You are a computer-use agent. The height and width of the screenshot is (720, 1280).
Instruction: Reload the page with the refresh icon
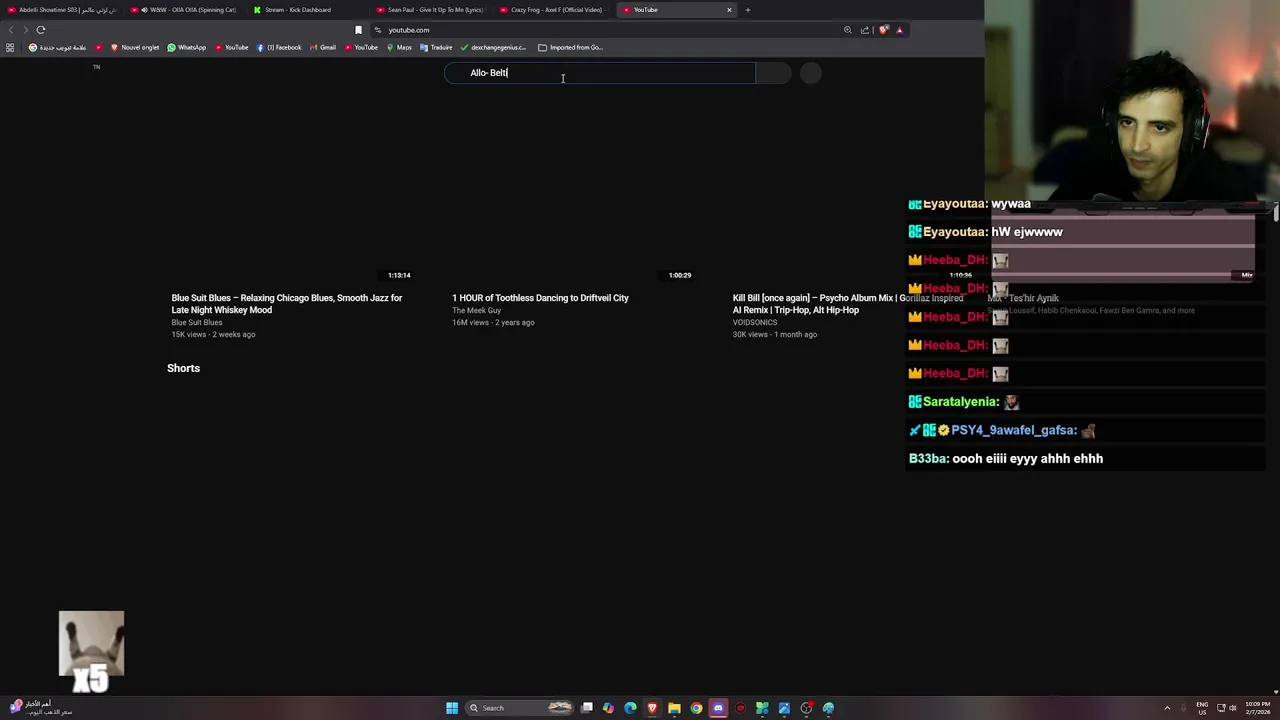pyautogui.click(x=41, y=30)
